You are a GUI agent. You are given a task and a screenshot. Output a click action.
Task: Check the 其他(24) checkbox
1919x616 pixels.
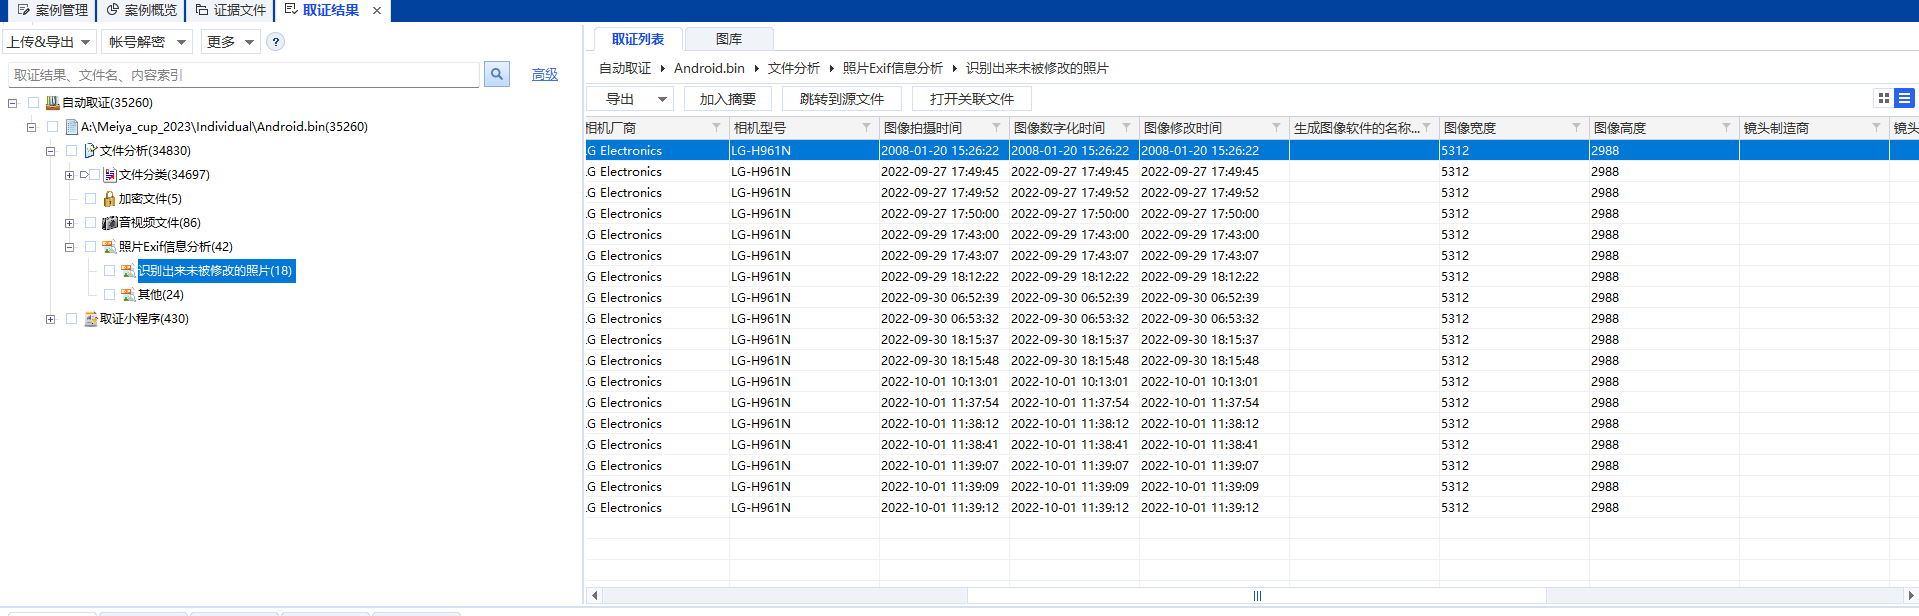(110, 295)
